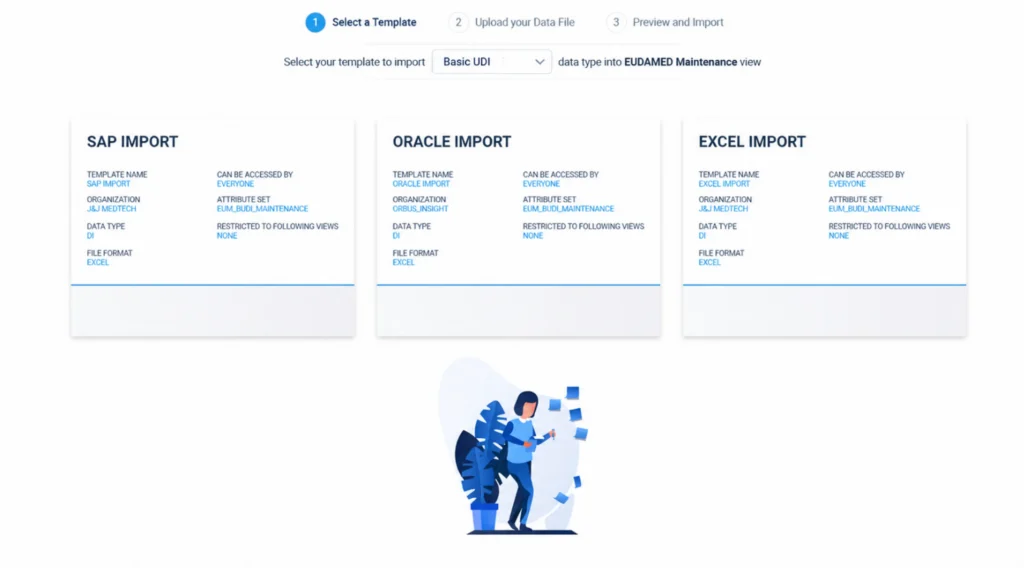The image size is (1024, 568).
Task: Click EXCEL file format in EXCEL IMPORT card
Action: point(709,262)
